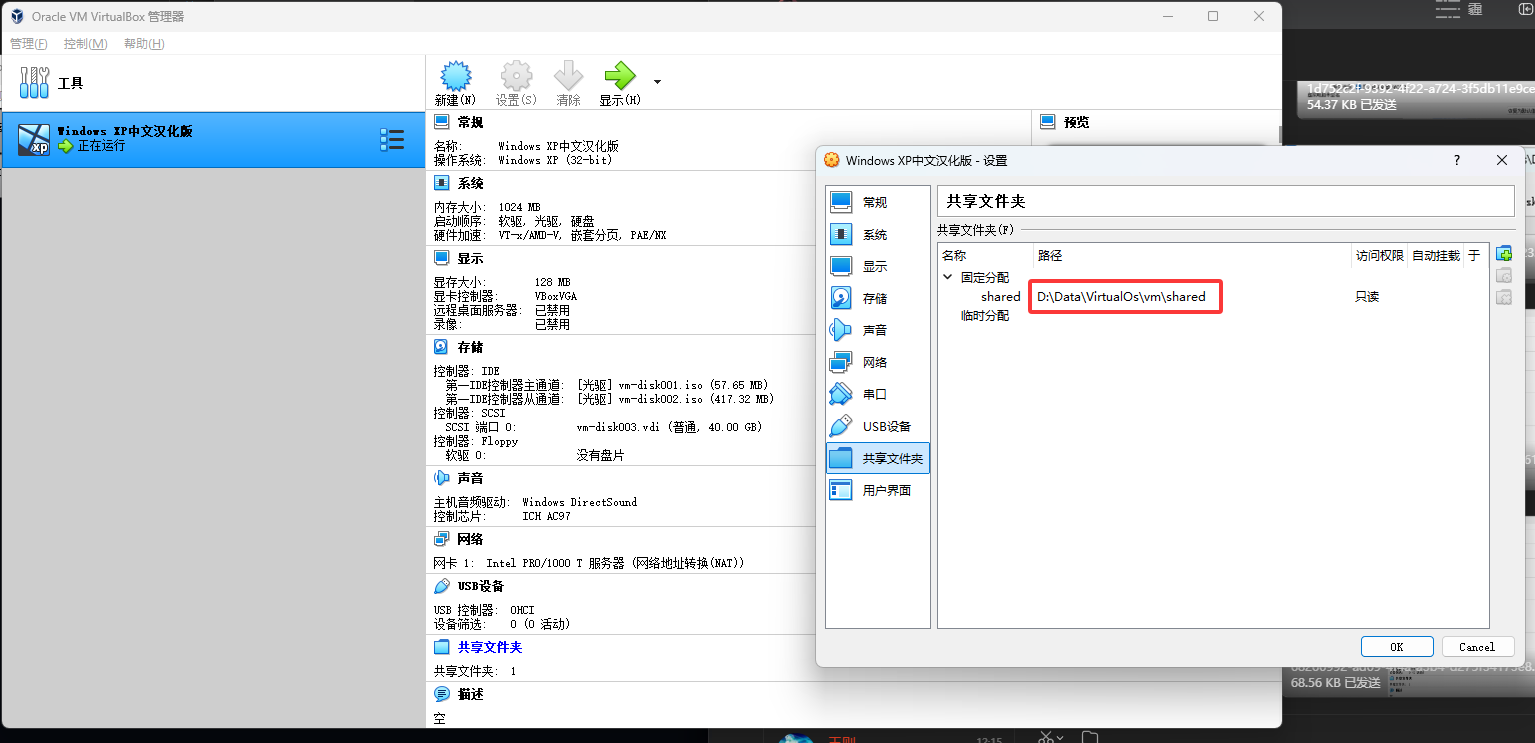Viewport: 1535px width, 743px height.
Task: Select 声音 (Audio) settings category
Action: click(874, 330)
